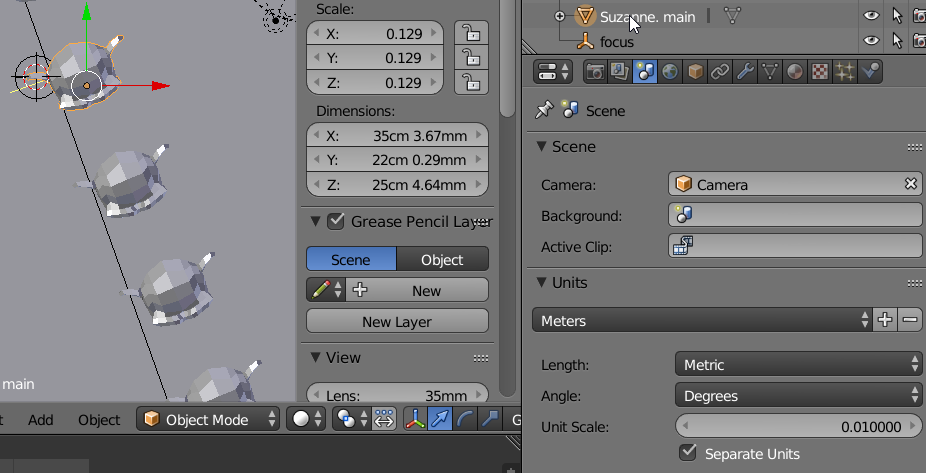Open the Texture properties tab (checker icon)
926x473 pixels.
(820, 72)
